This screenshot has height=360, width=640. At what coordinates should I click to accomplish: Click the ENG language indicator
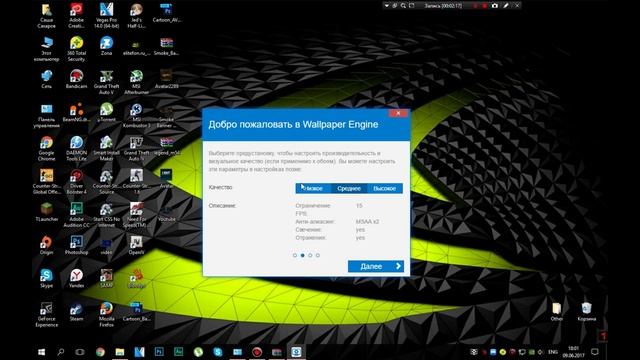pos(553,352)
